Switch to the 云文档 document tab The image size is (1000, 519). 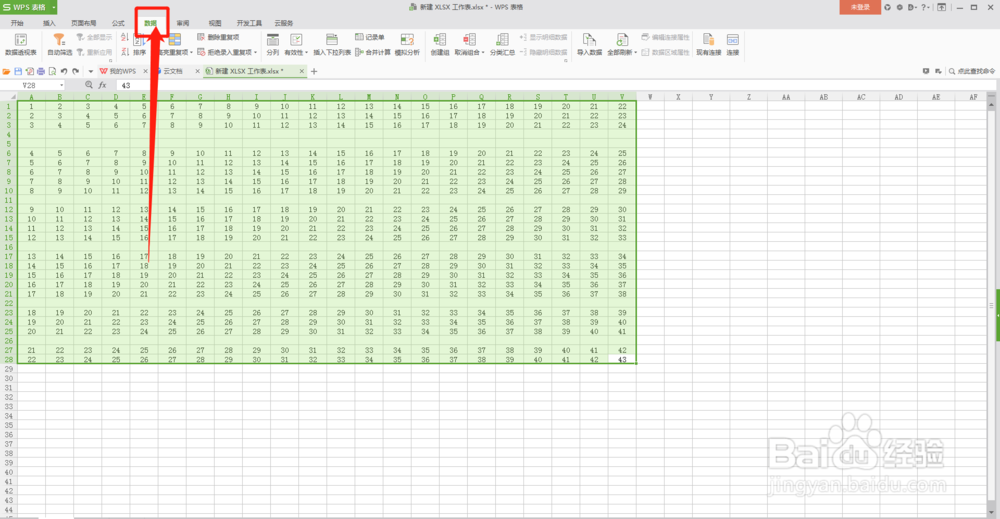[x=172, y=71]
